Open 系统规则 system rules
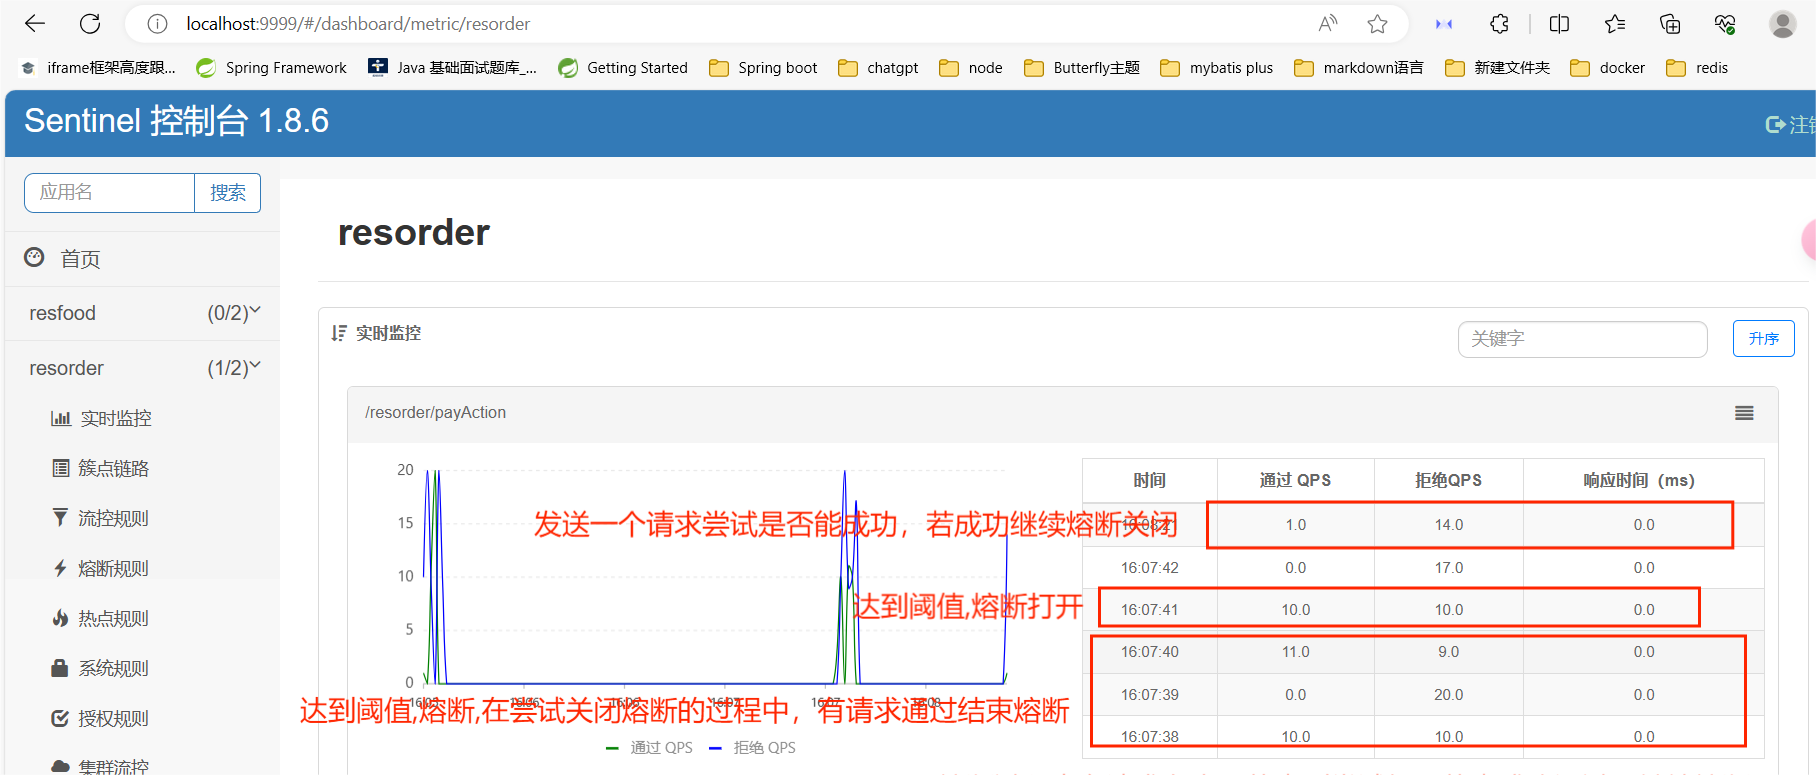The image size is (1816, 775). (x=113, y=669)
